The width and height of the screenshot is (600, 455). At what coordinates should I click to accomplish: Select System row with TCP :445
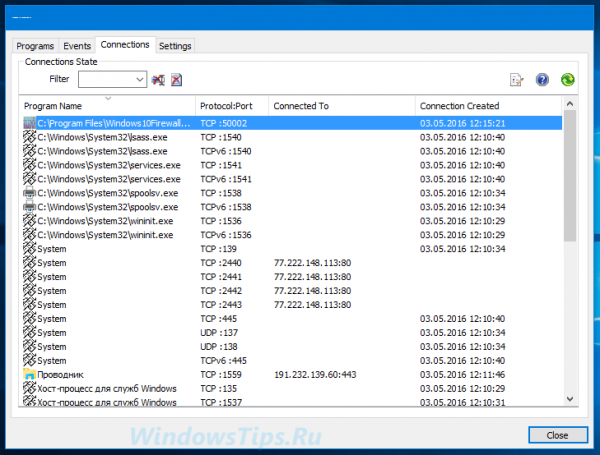click(292, 319)
